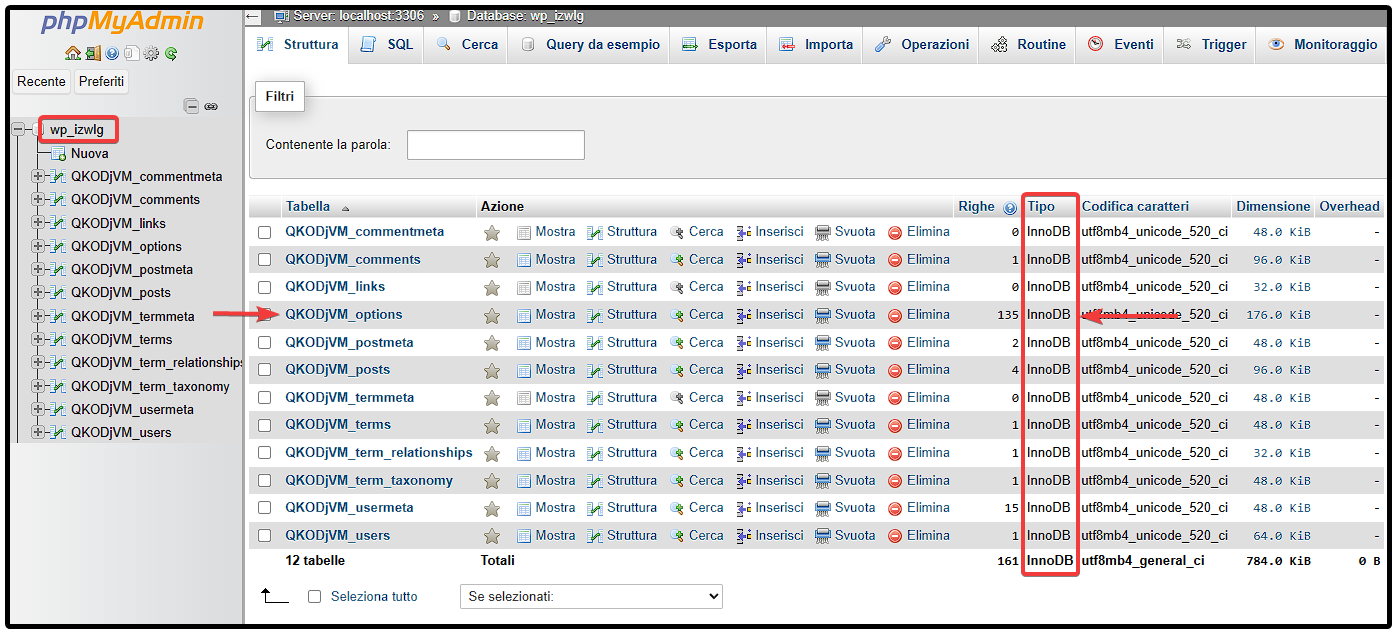Open the Se selezionati dropdown

[x=591, y=597]
